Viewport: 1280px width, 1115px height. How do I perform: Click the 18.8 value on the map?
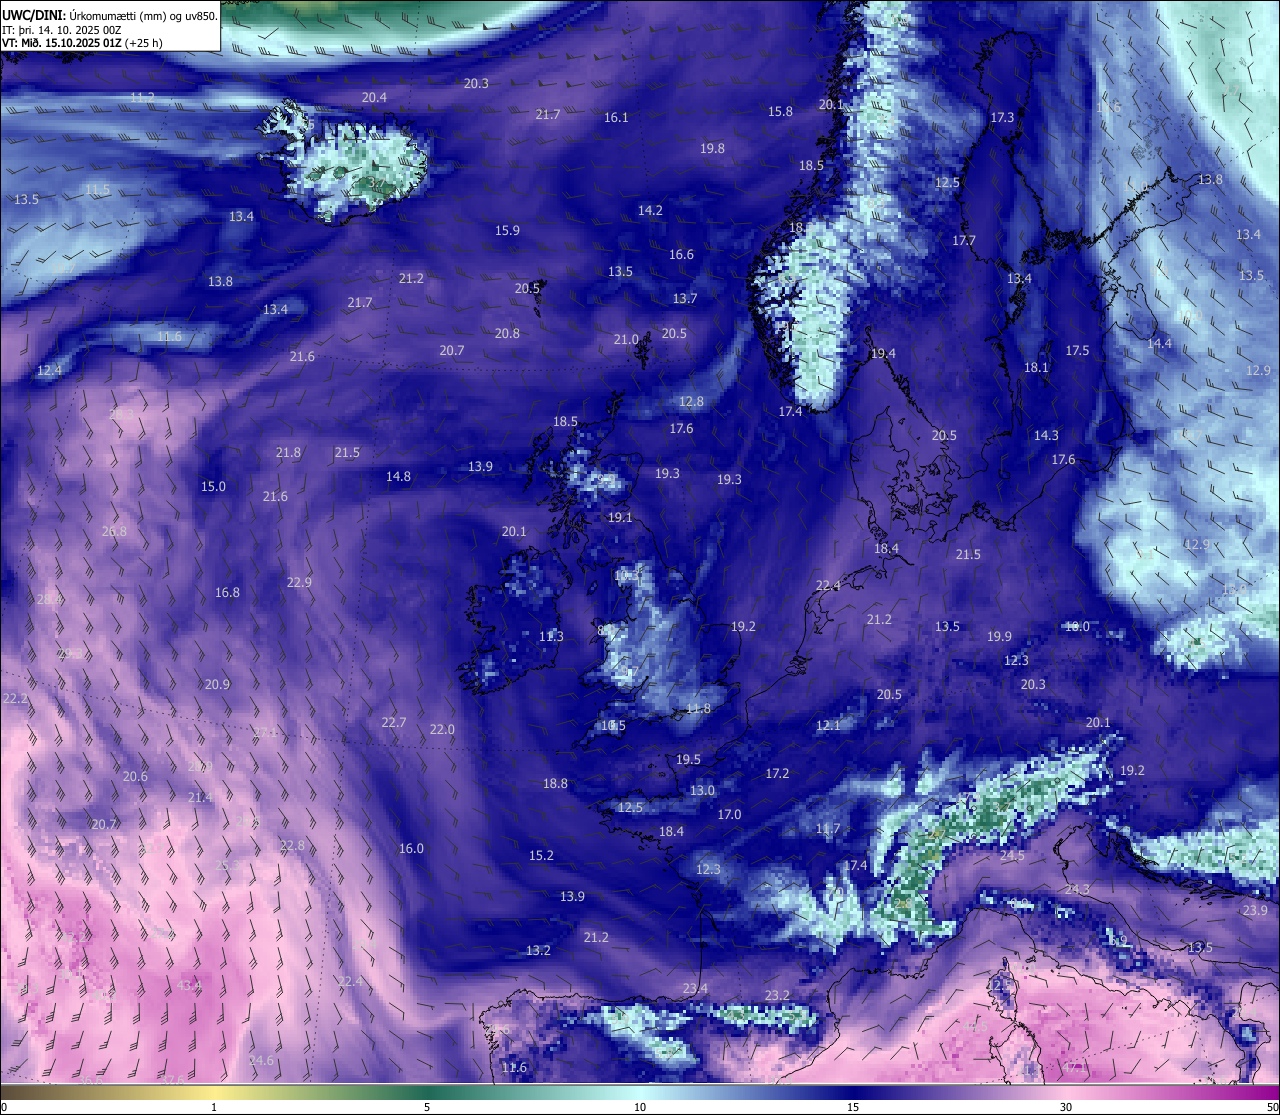555,784
